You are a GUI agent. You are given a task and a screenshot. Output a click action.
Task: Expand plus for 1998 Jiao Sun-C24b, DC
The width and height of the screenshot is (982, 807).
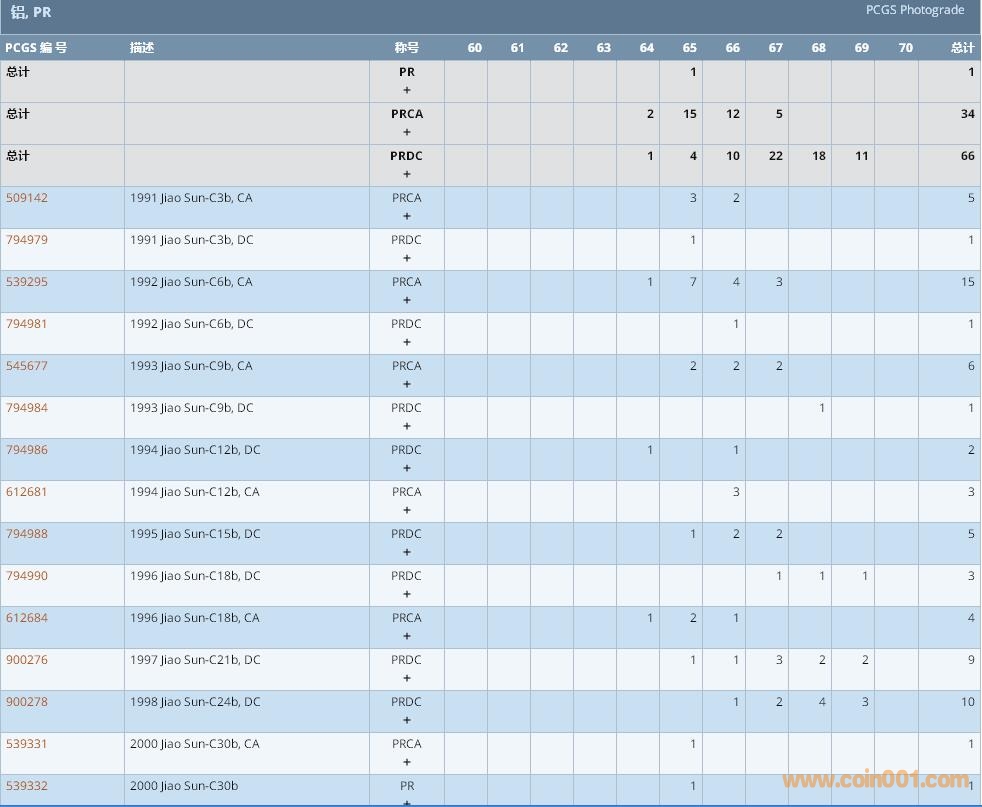coord(407,720)
